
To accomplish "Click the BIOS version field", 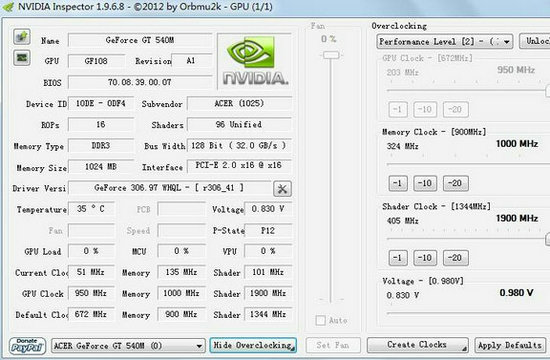I will (140, 82).
